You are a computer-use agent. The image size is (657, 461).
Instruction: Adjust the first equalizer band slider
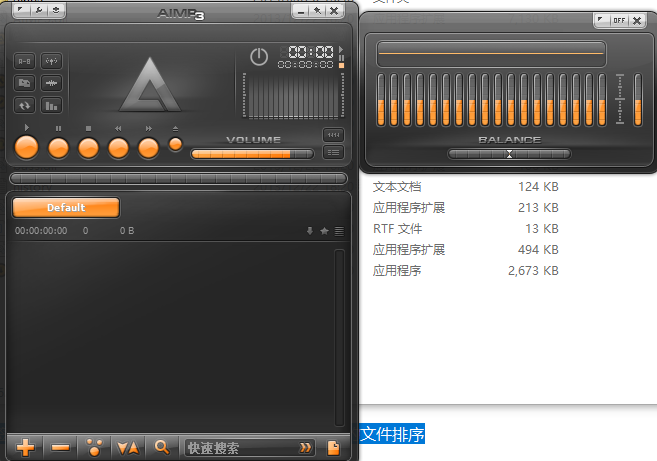pyautogui.click(x=381, y=100)
